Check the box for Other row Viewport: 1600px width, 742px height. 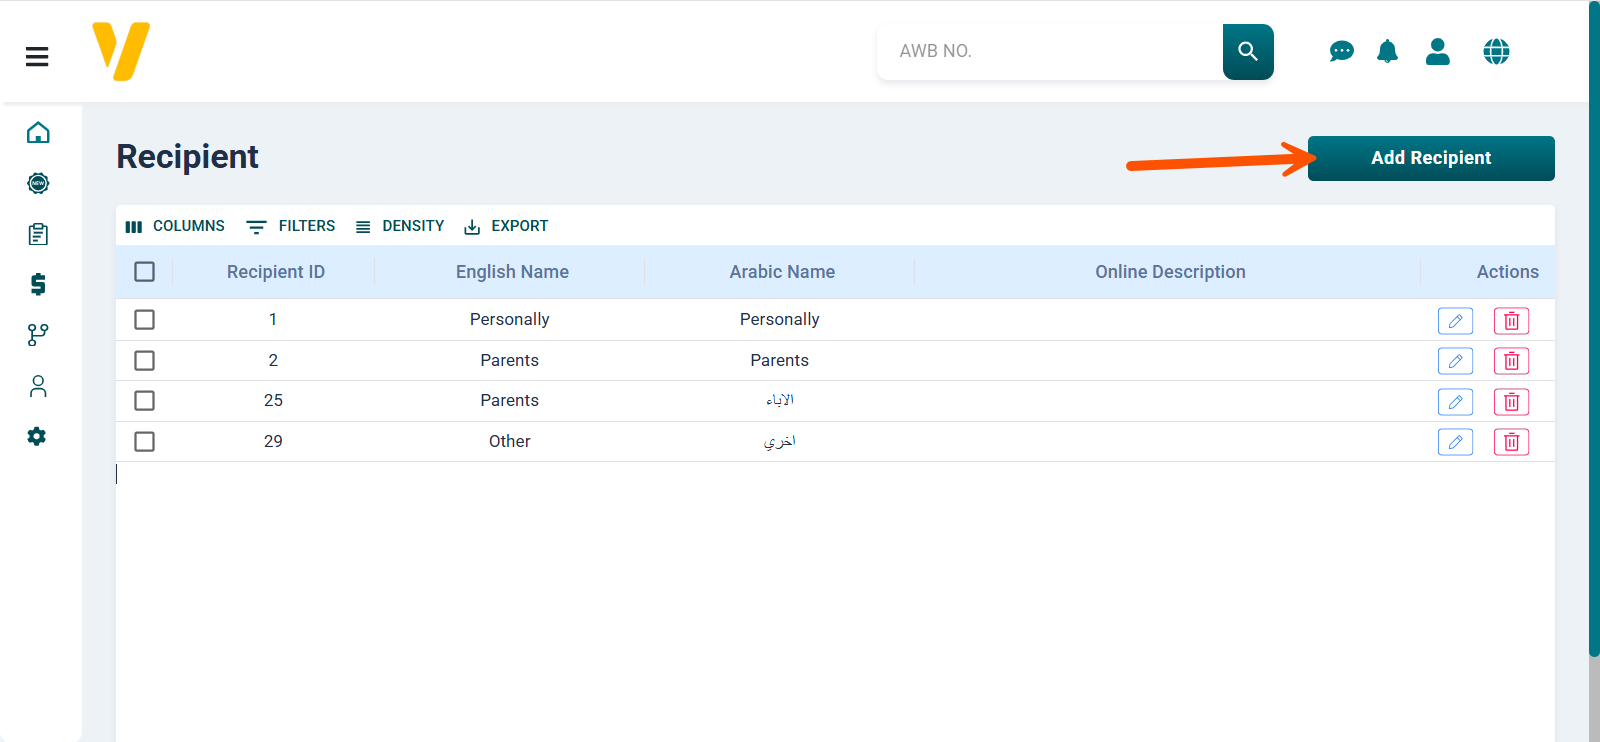click(x=145, y=442)
